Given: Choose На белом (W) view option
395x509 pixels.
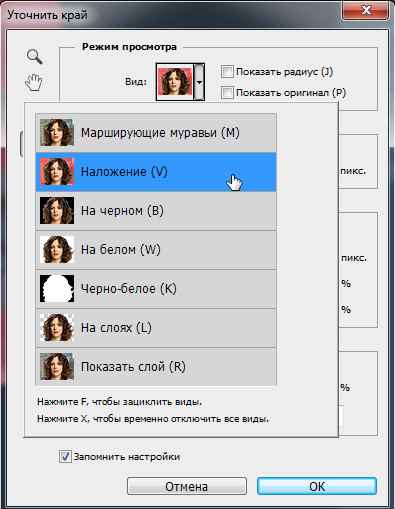Looking at the screenshot, I should click(x=156, y=250).
